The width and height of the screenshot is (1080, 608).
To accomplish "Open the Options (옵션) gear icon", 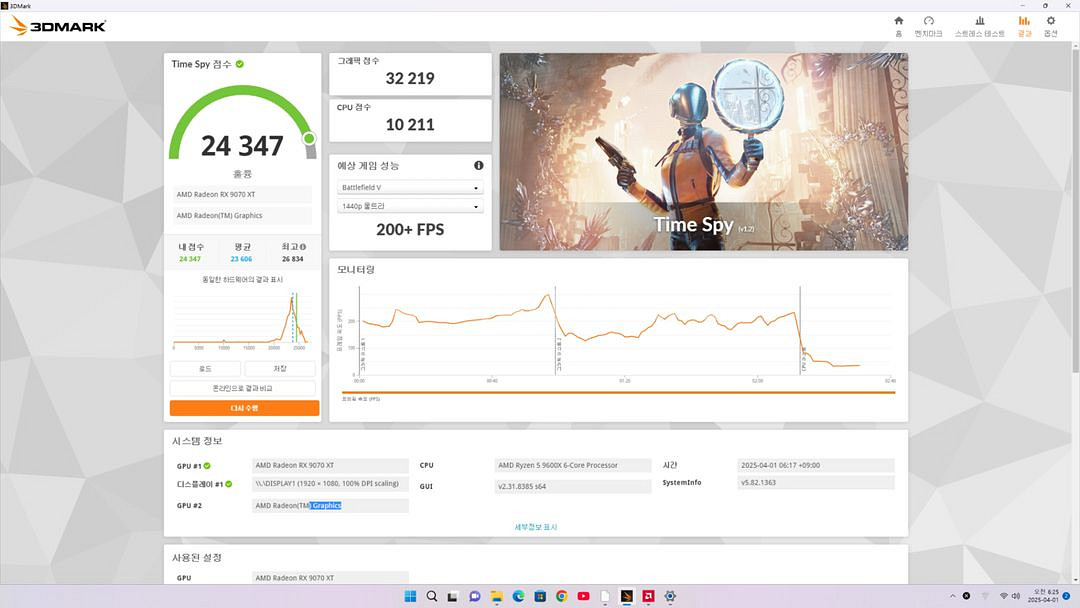I will [x=1050, y=22].
